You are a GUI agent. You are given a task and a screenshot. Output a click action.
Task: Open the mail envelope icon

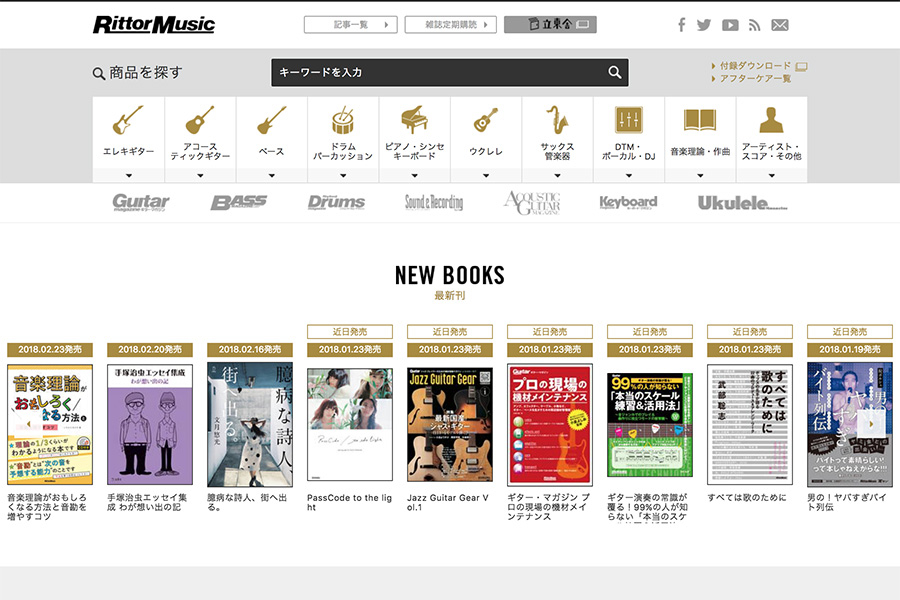(779, 25)
